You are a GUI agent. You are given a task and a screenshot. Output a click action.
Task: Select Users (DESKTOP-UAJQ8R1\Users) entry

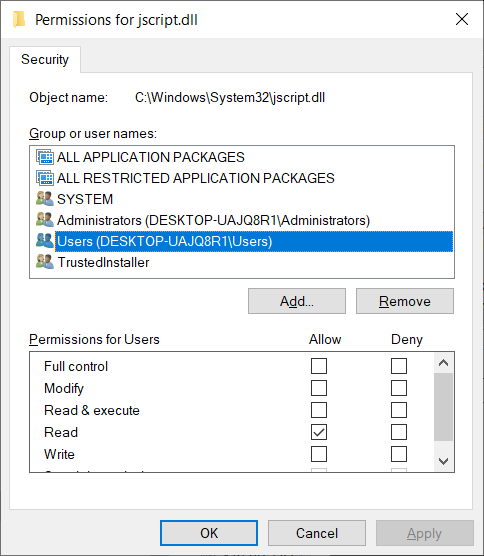(x=254, y=241)
